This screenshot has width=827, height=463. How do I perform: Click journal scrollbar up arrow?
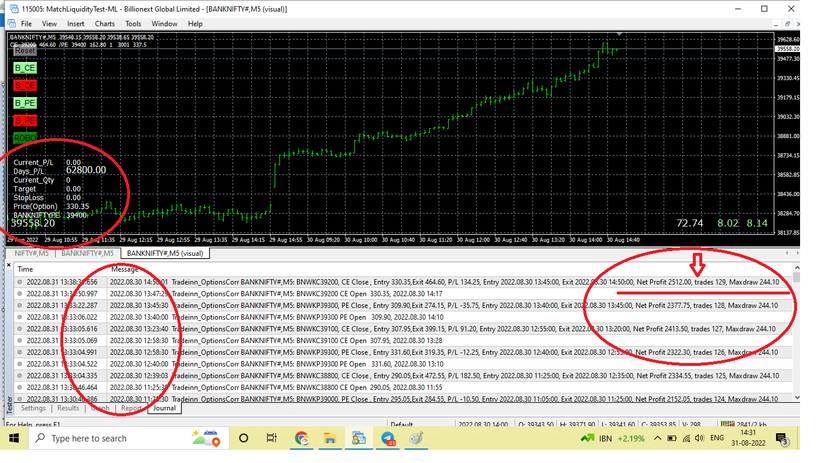pos(796,268)
